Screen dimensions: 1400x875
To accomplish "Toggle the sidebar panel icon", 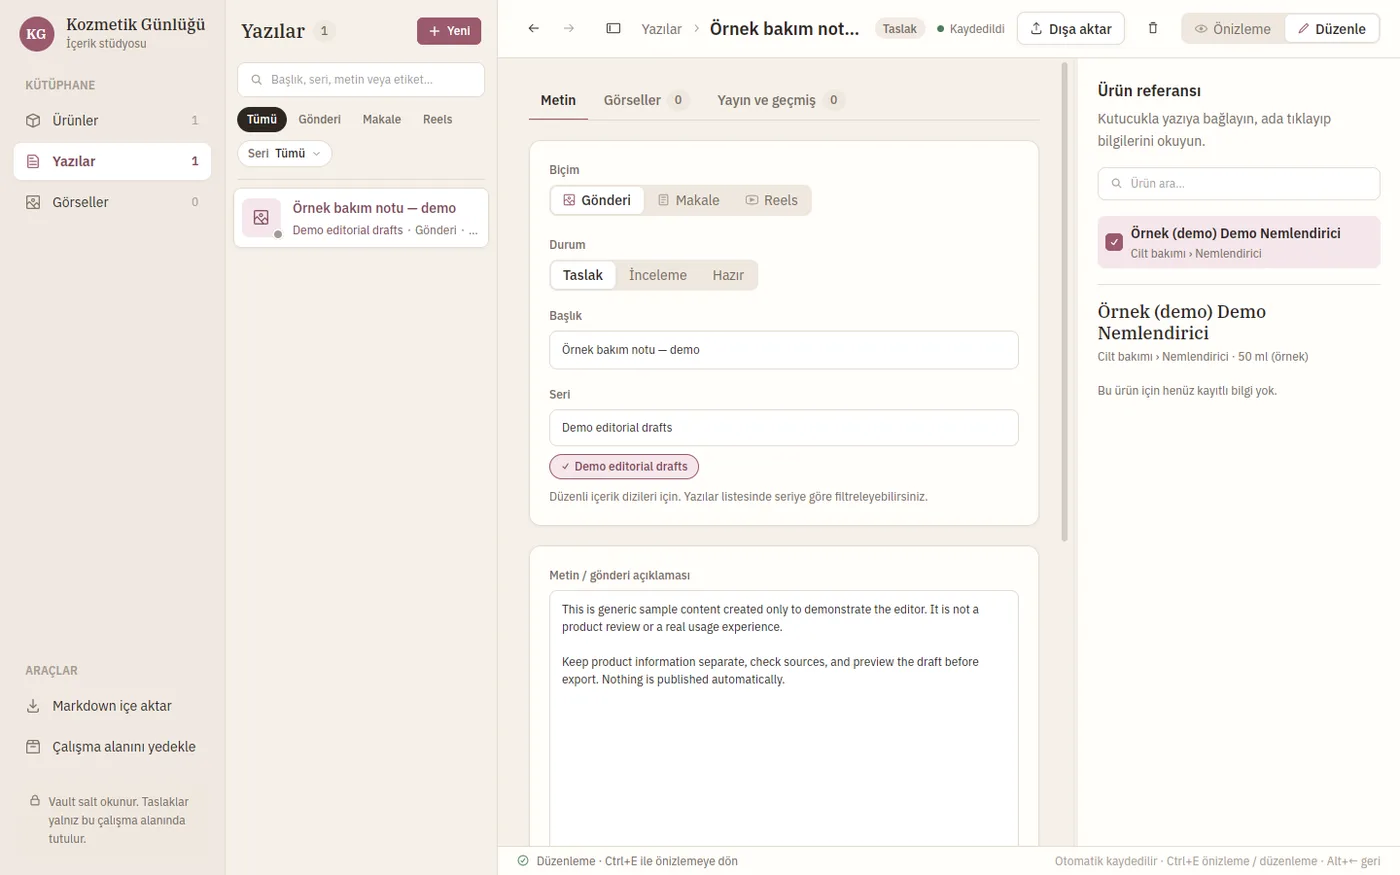I will [x=613, y=29].
